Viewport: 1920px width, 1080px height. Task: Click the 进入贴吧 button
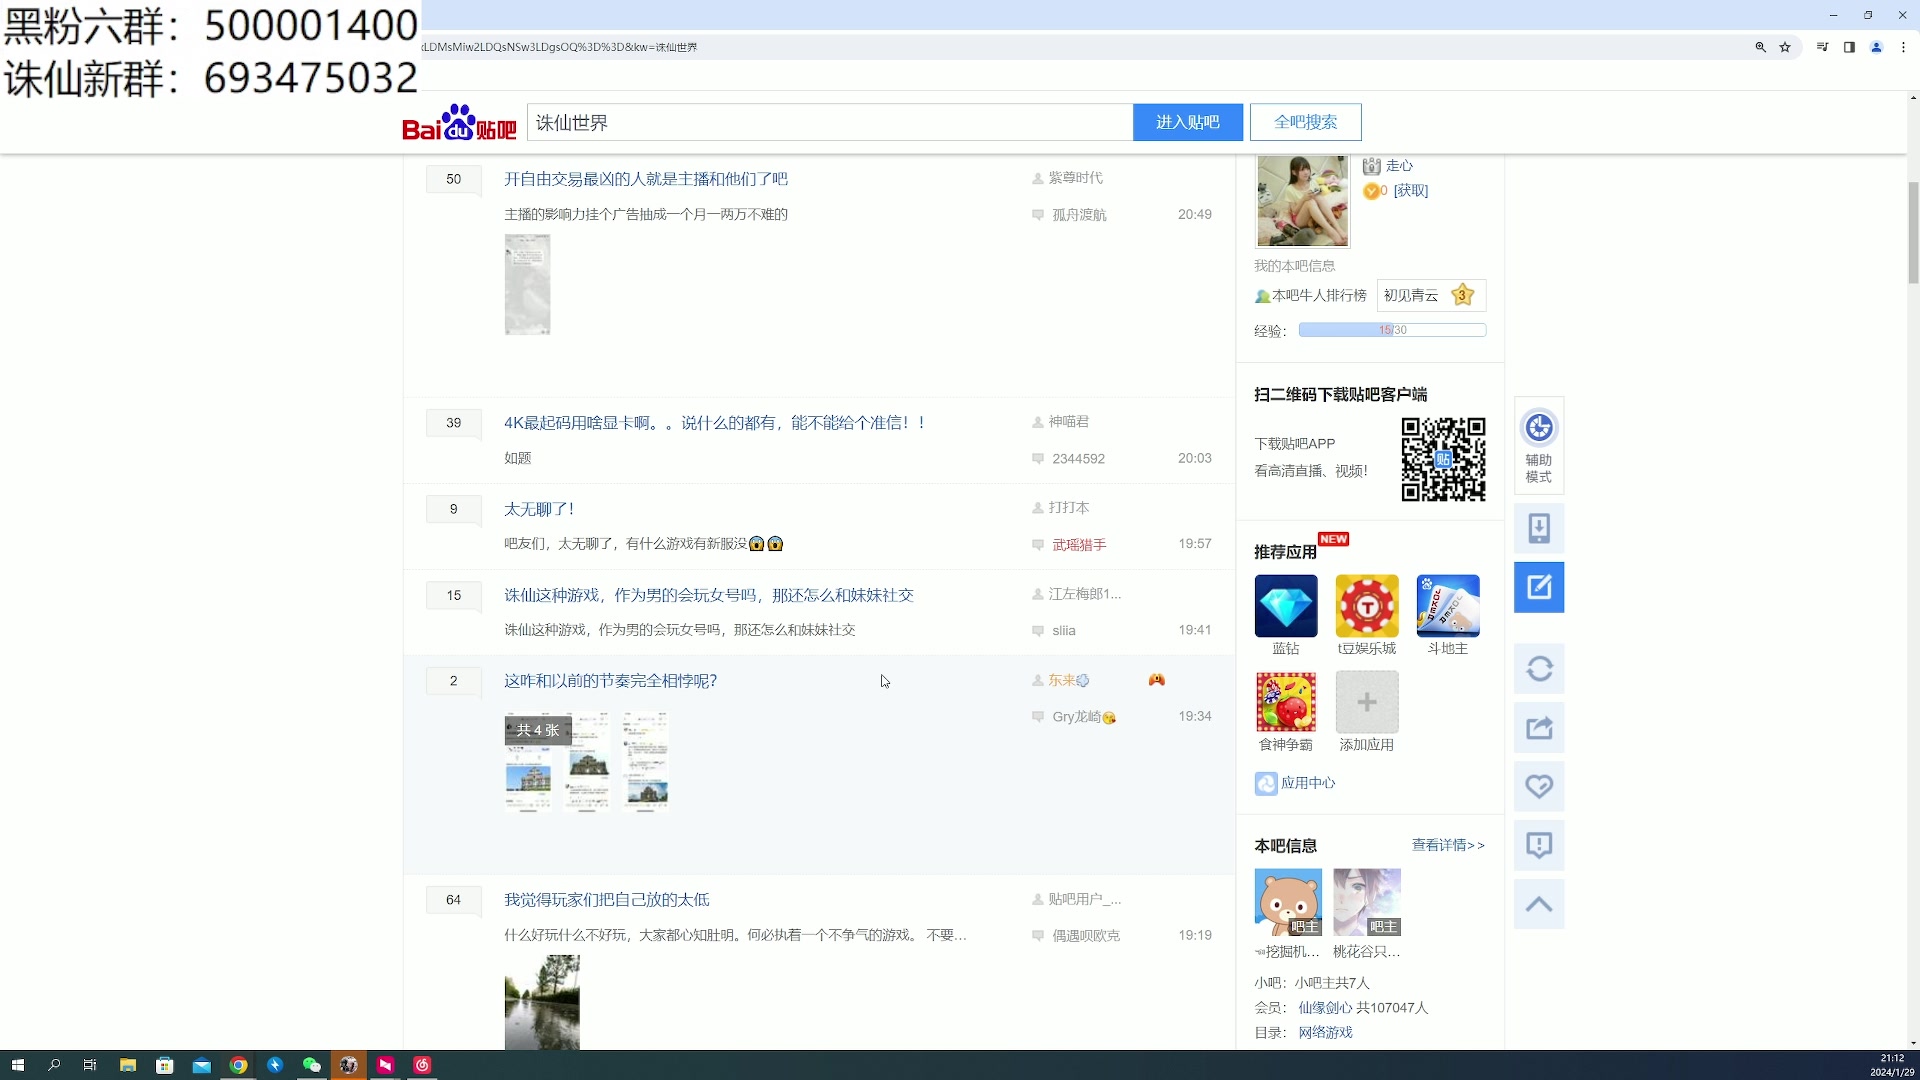tap(1187, 121)
